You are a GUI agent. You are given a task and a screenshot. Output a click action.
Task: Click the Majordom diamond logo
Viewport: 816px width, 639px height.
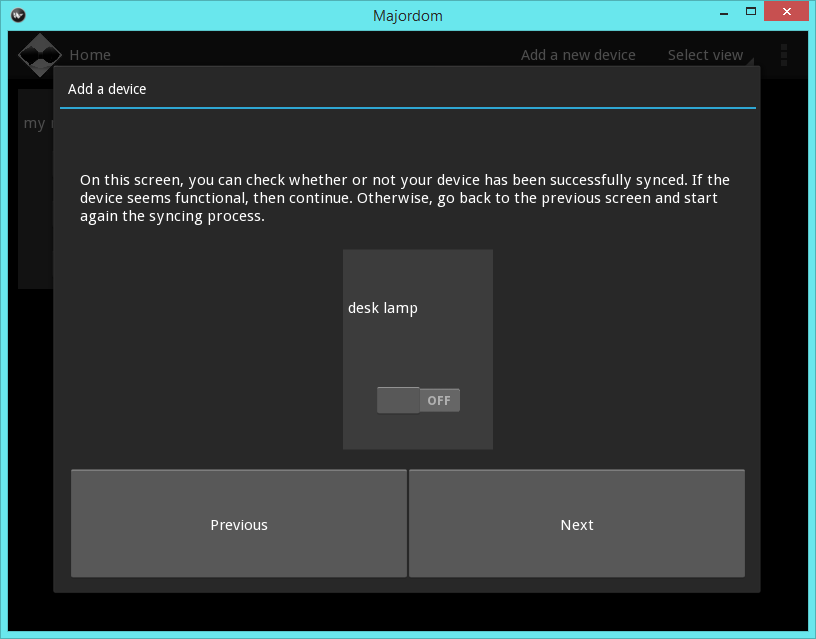(x=40, y=54)
